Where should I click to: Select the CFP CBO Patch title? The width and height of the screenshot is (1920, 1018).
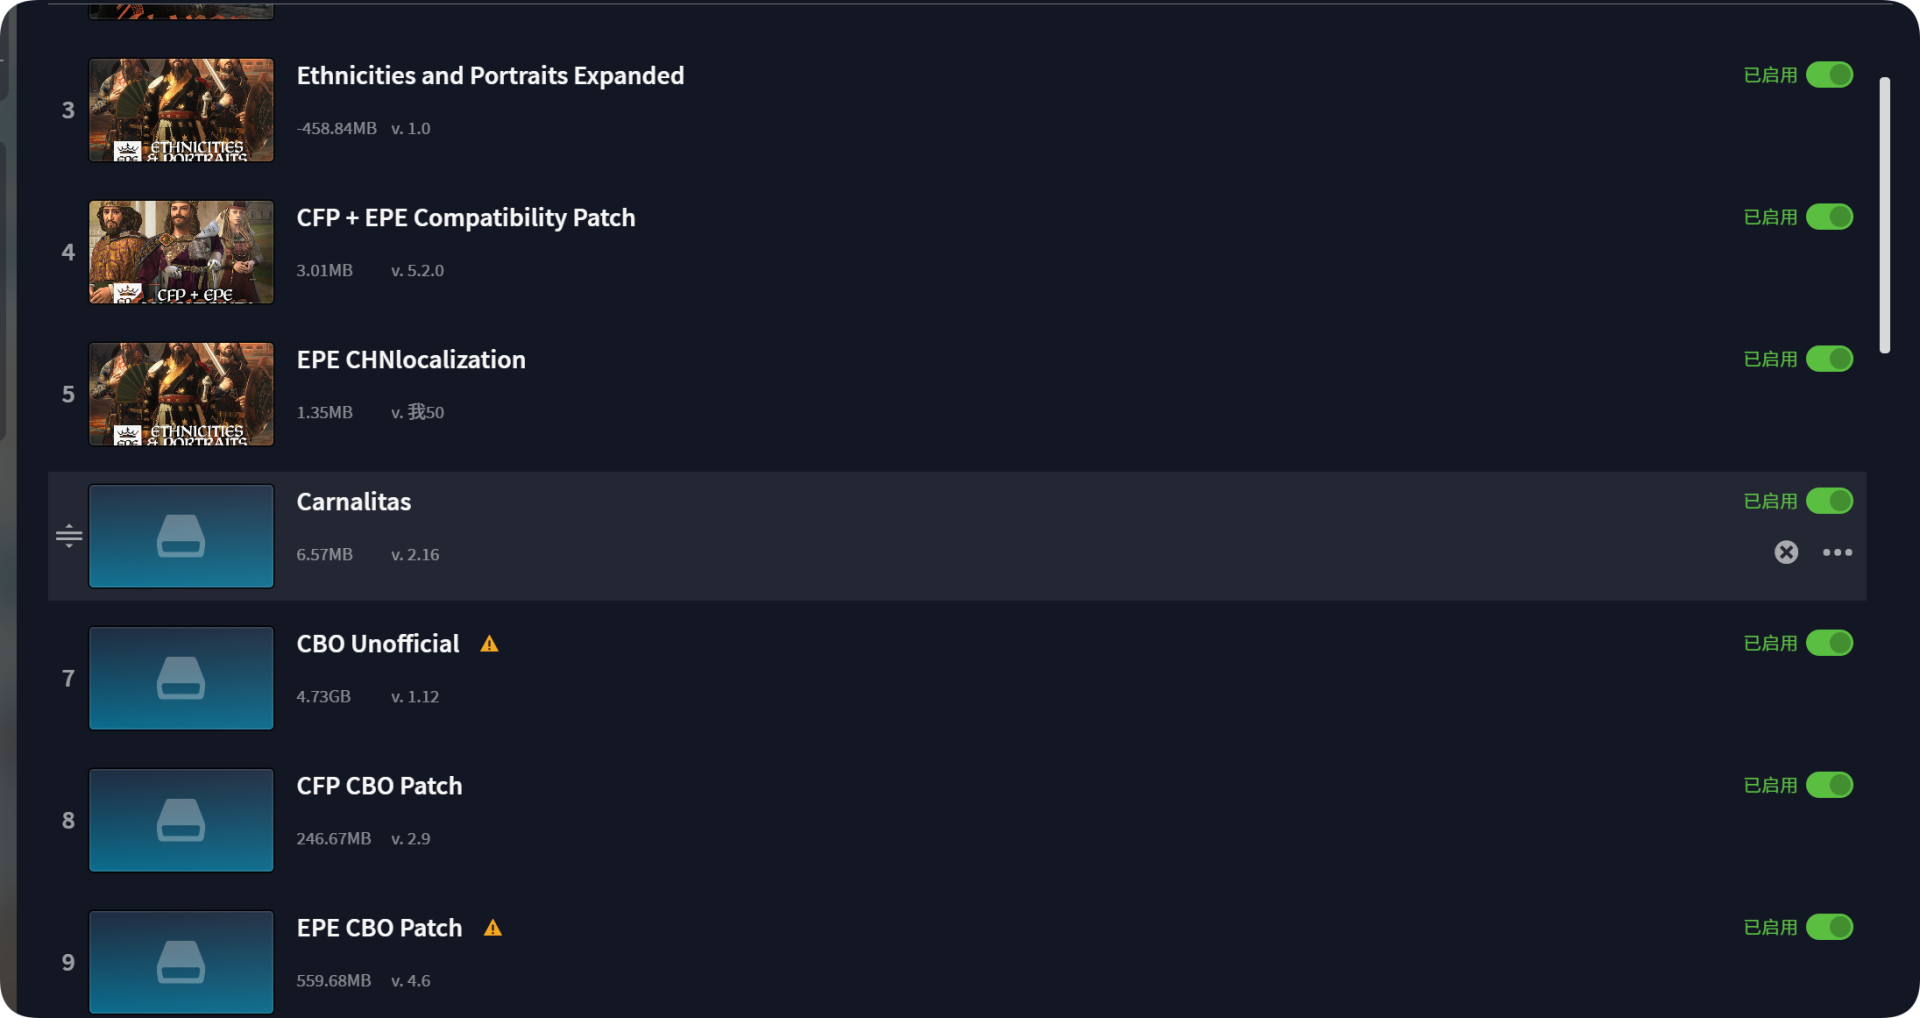379,786
